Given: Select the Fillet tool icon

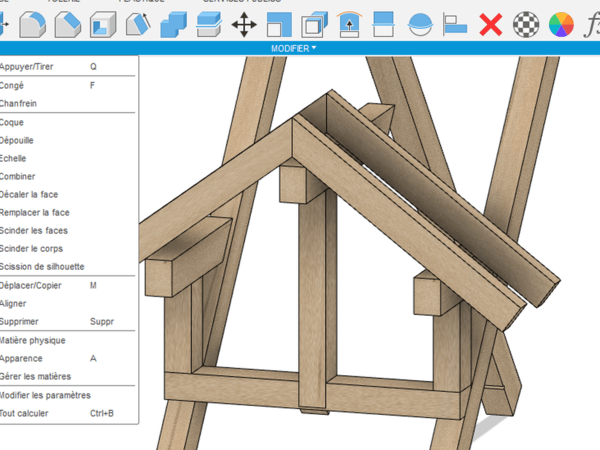Looking at the screenshot, I should (x=33, y=24).
